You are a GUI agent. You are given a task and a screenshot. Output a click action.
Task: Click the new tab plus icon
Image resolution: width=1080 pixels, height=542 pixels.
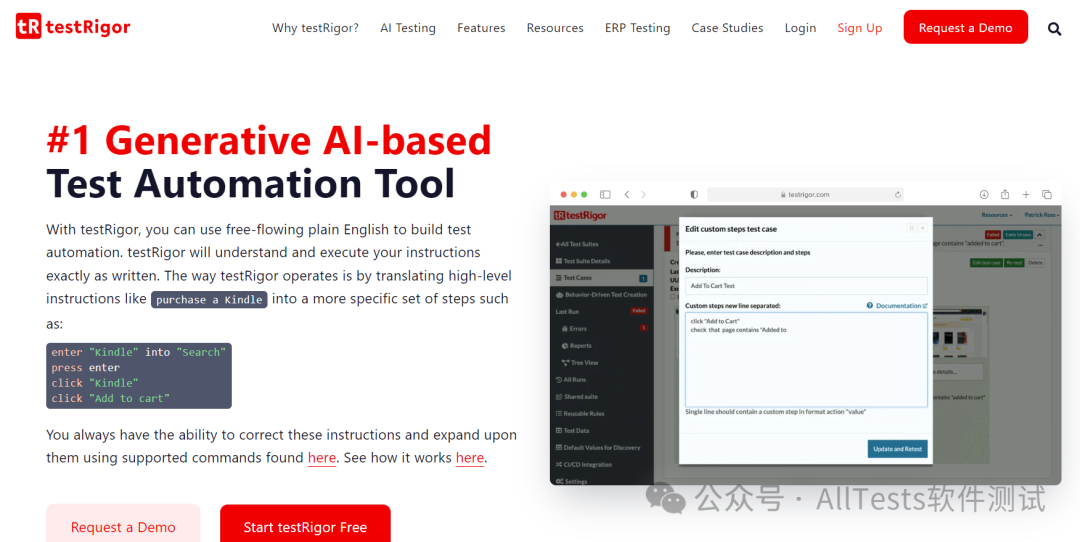(1026, 194)
